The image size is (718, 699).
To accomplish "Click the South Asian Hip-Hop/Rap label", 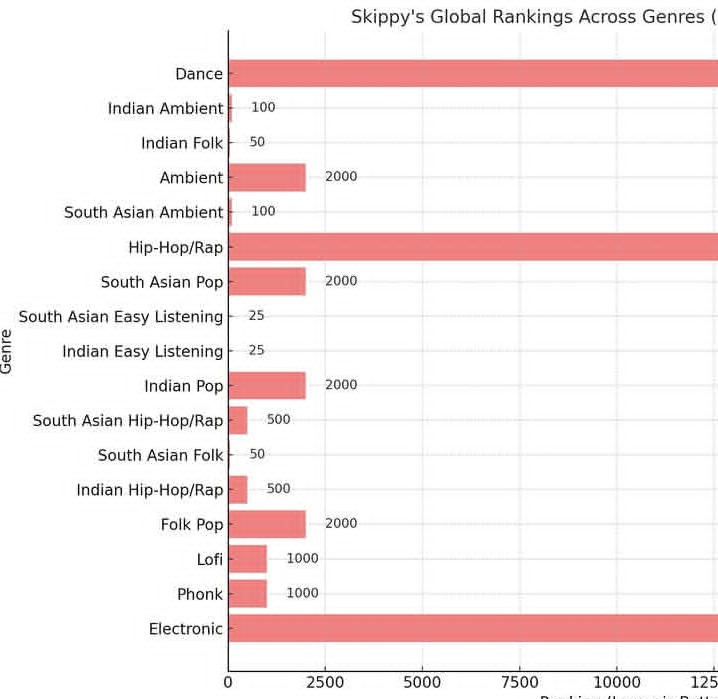I will (x=128, y=421).
